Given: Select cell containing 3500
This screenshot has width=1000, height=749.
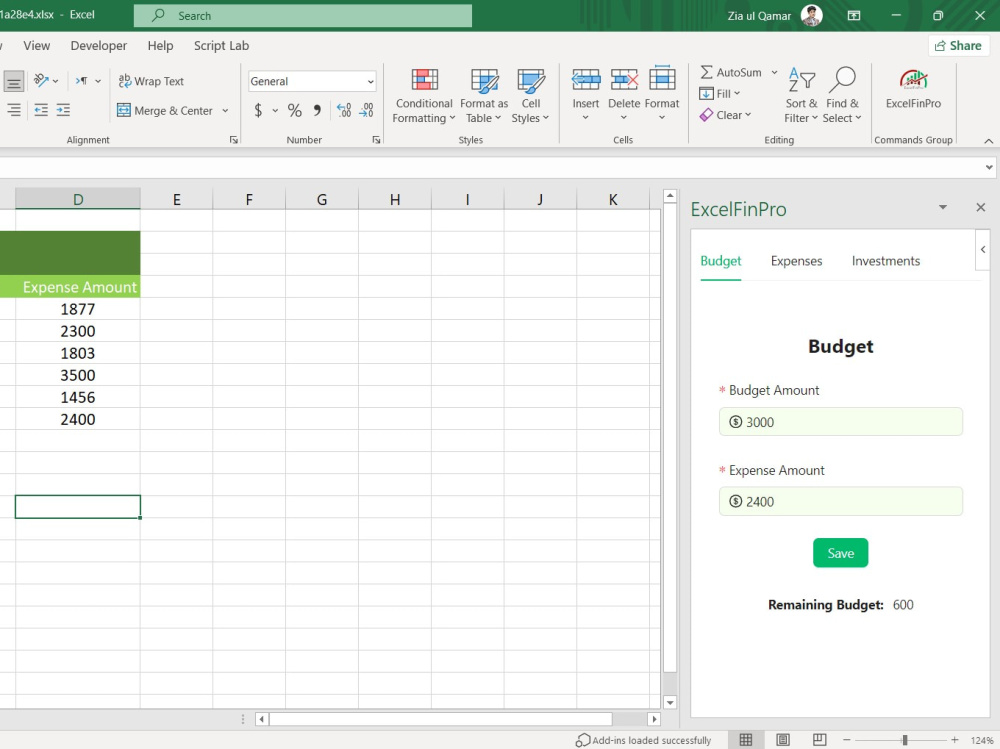Looking at the screenshot, I should [x=78, y=375].
